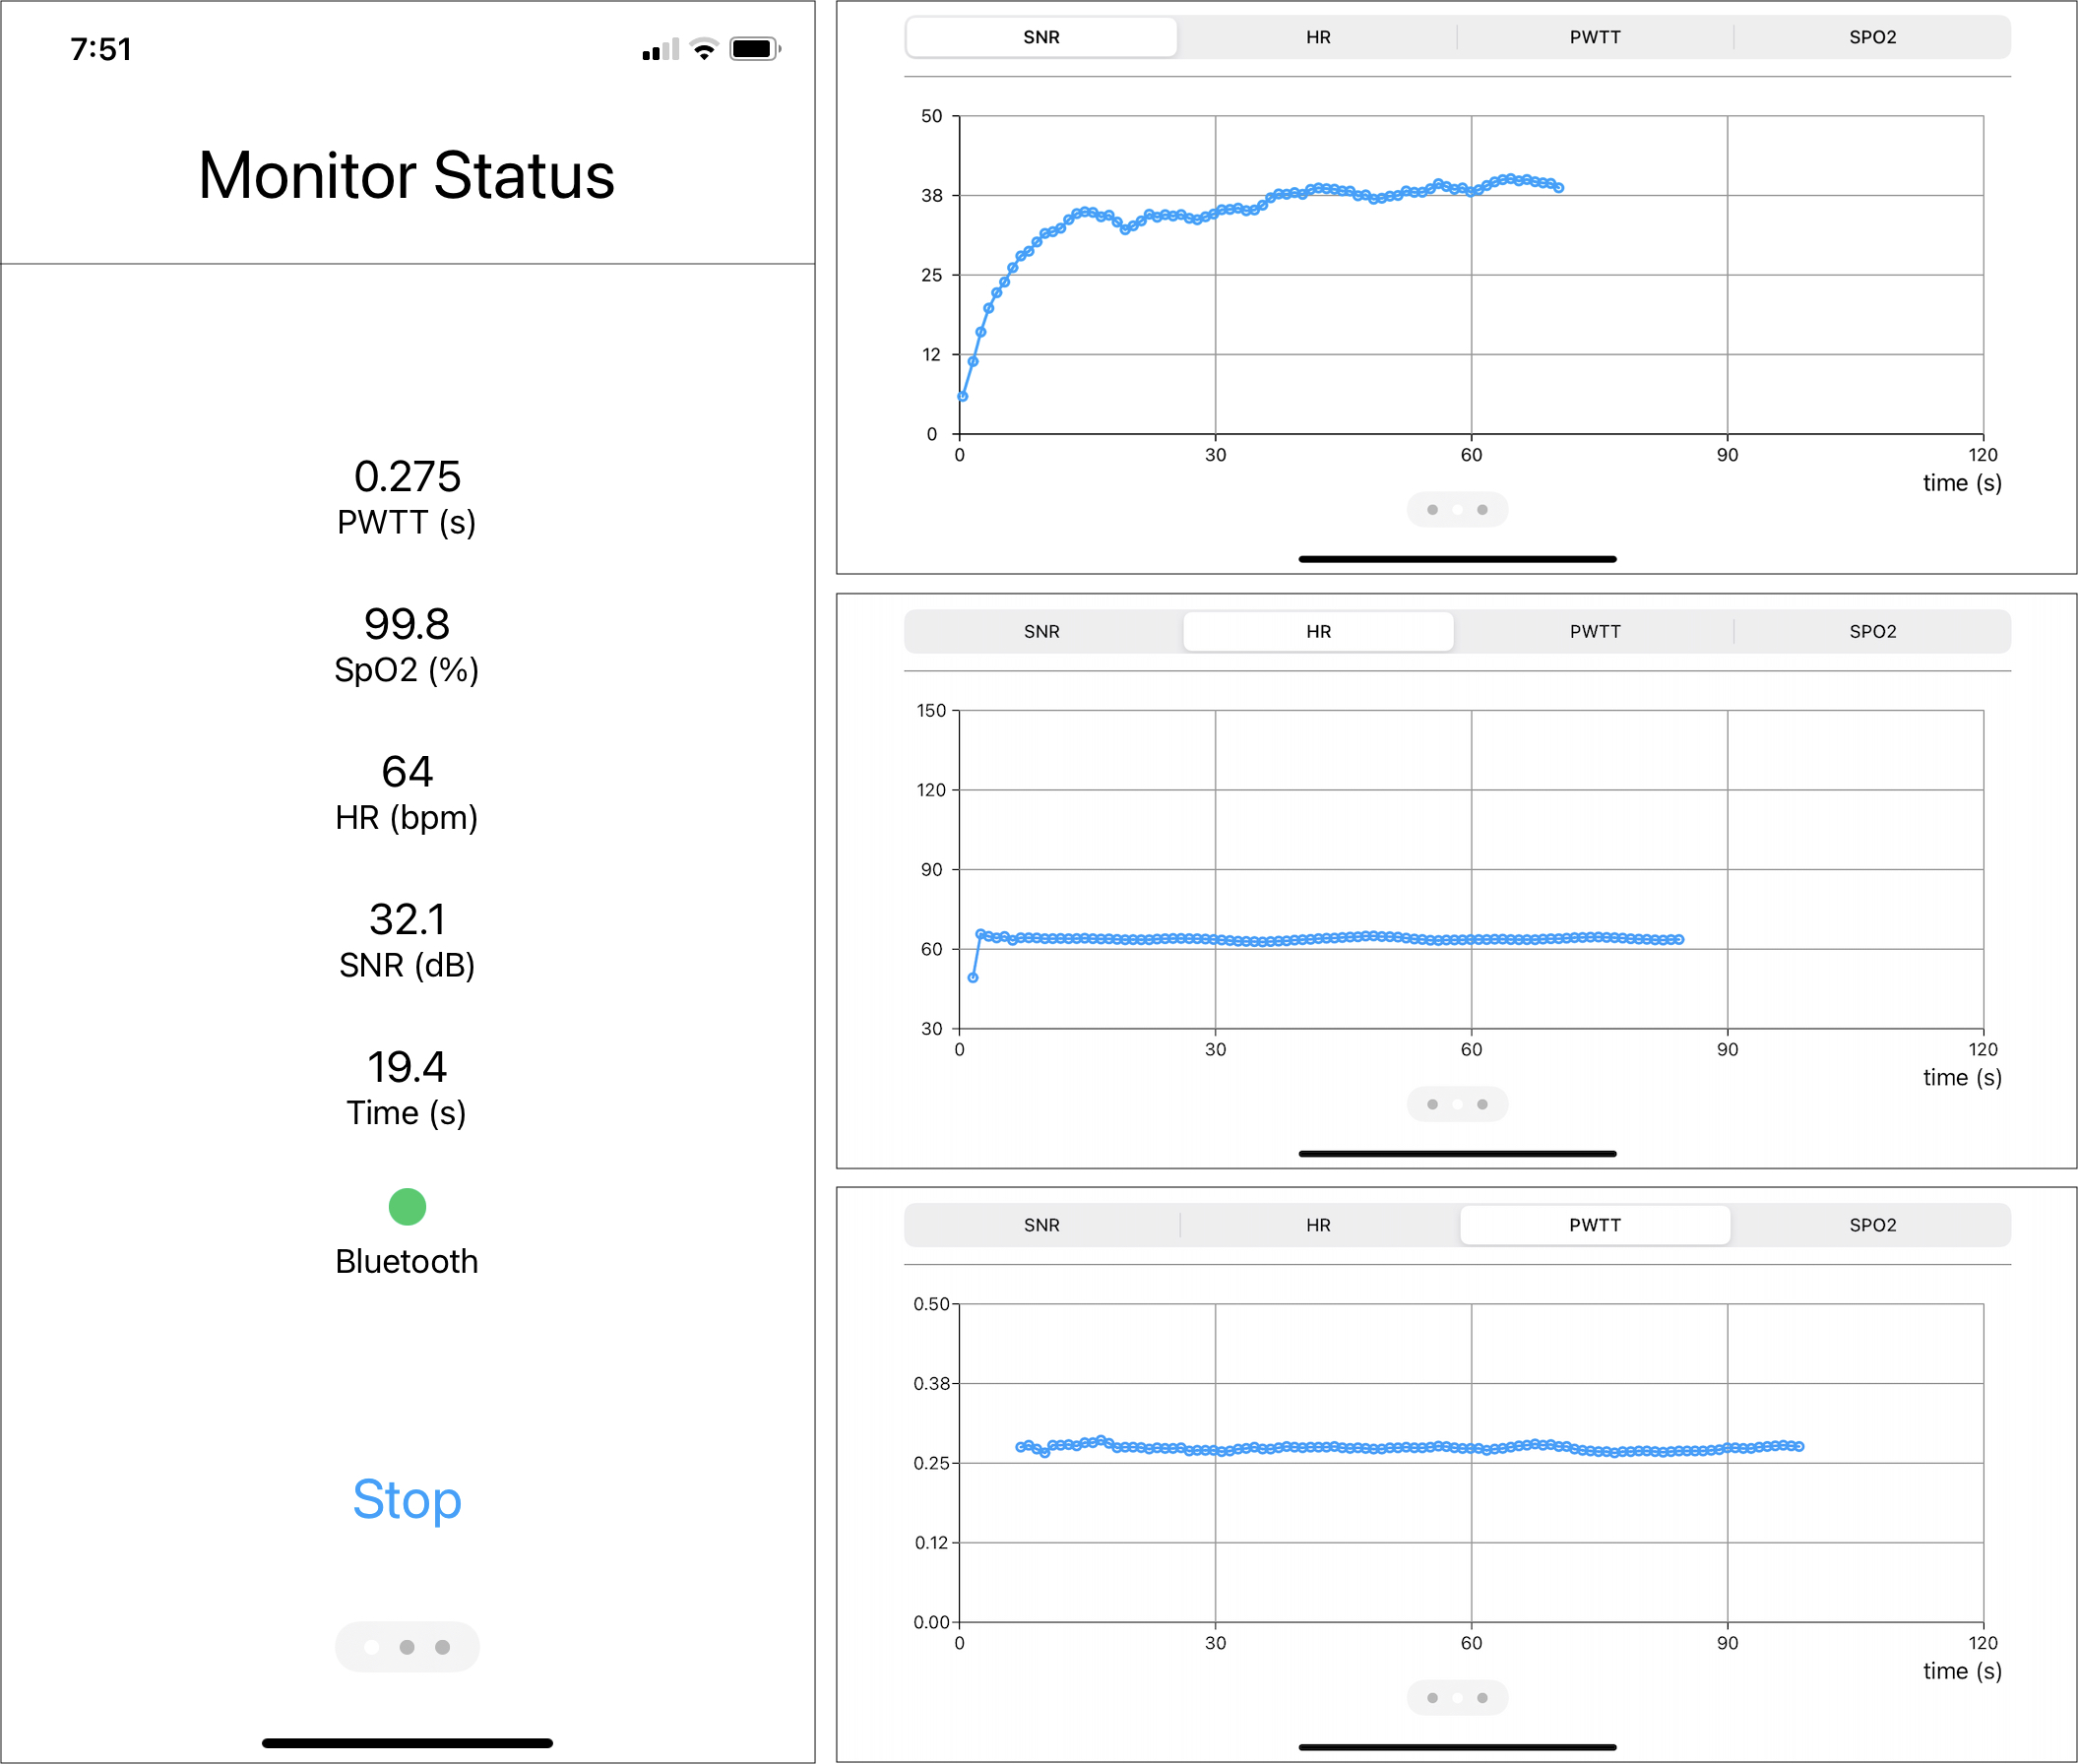Tap the 0.275 PWTT value

(407, 477)
